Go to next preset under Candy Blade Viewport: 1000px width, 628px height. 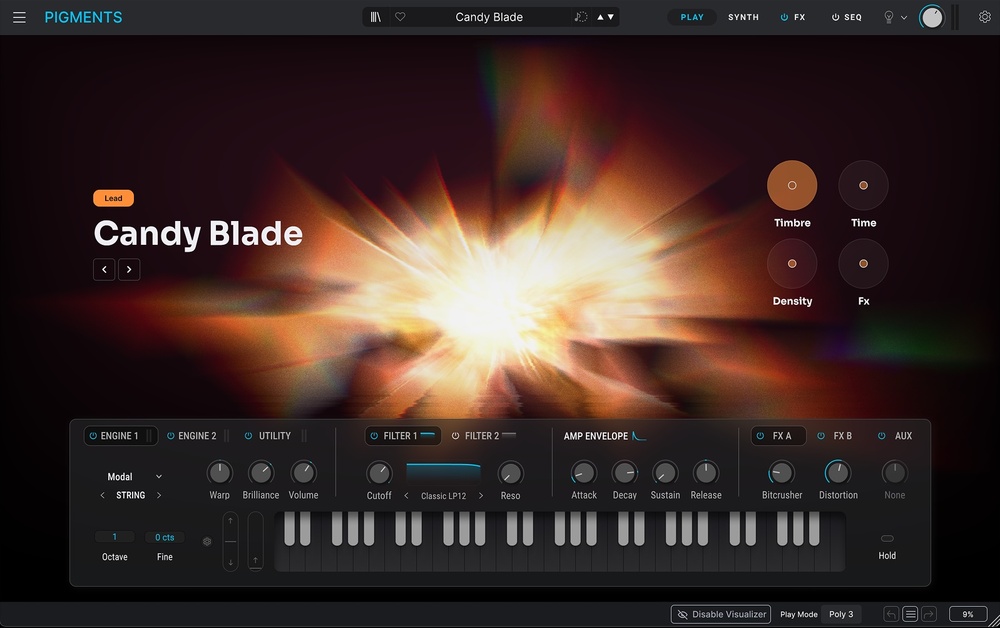(130, 269)
